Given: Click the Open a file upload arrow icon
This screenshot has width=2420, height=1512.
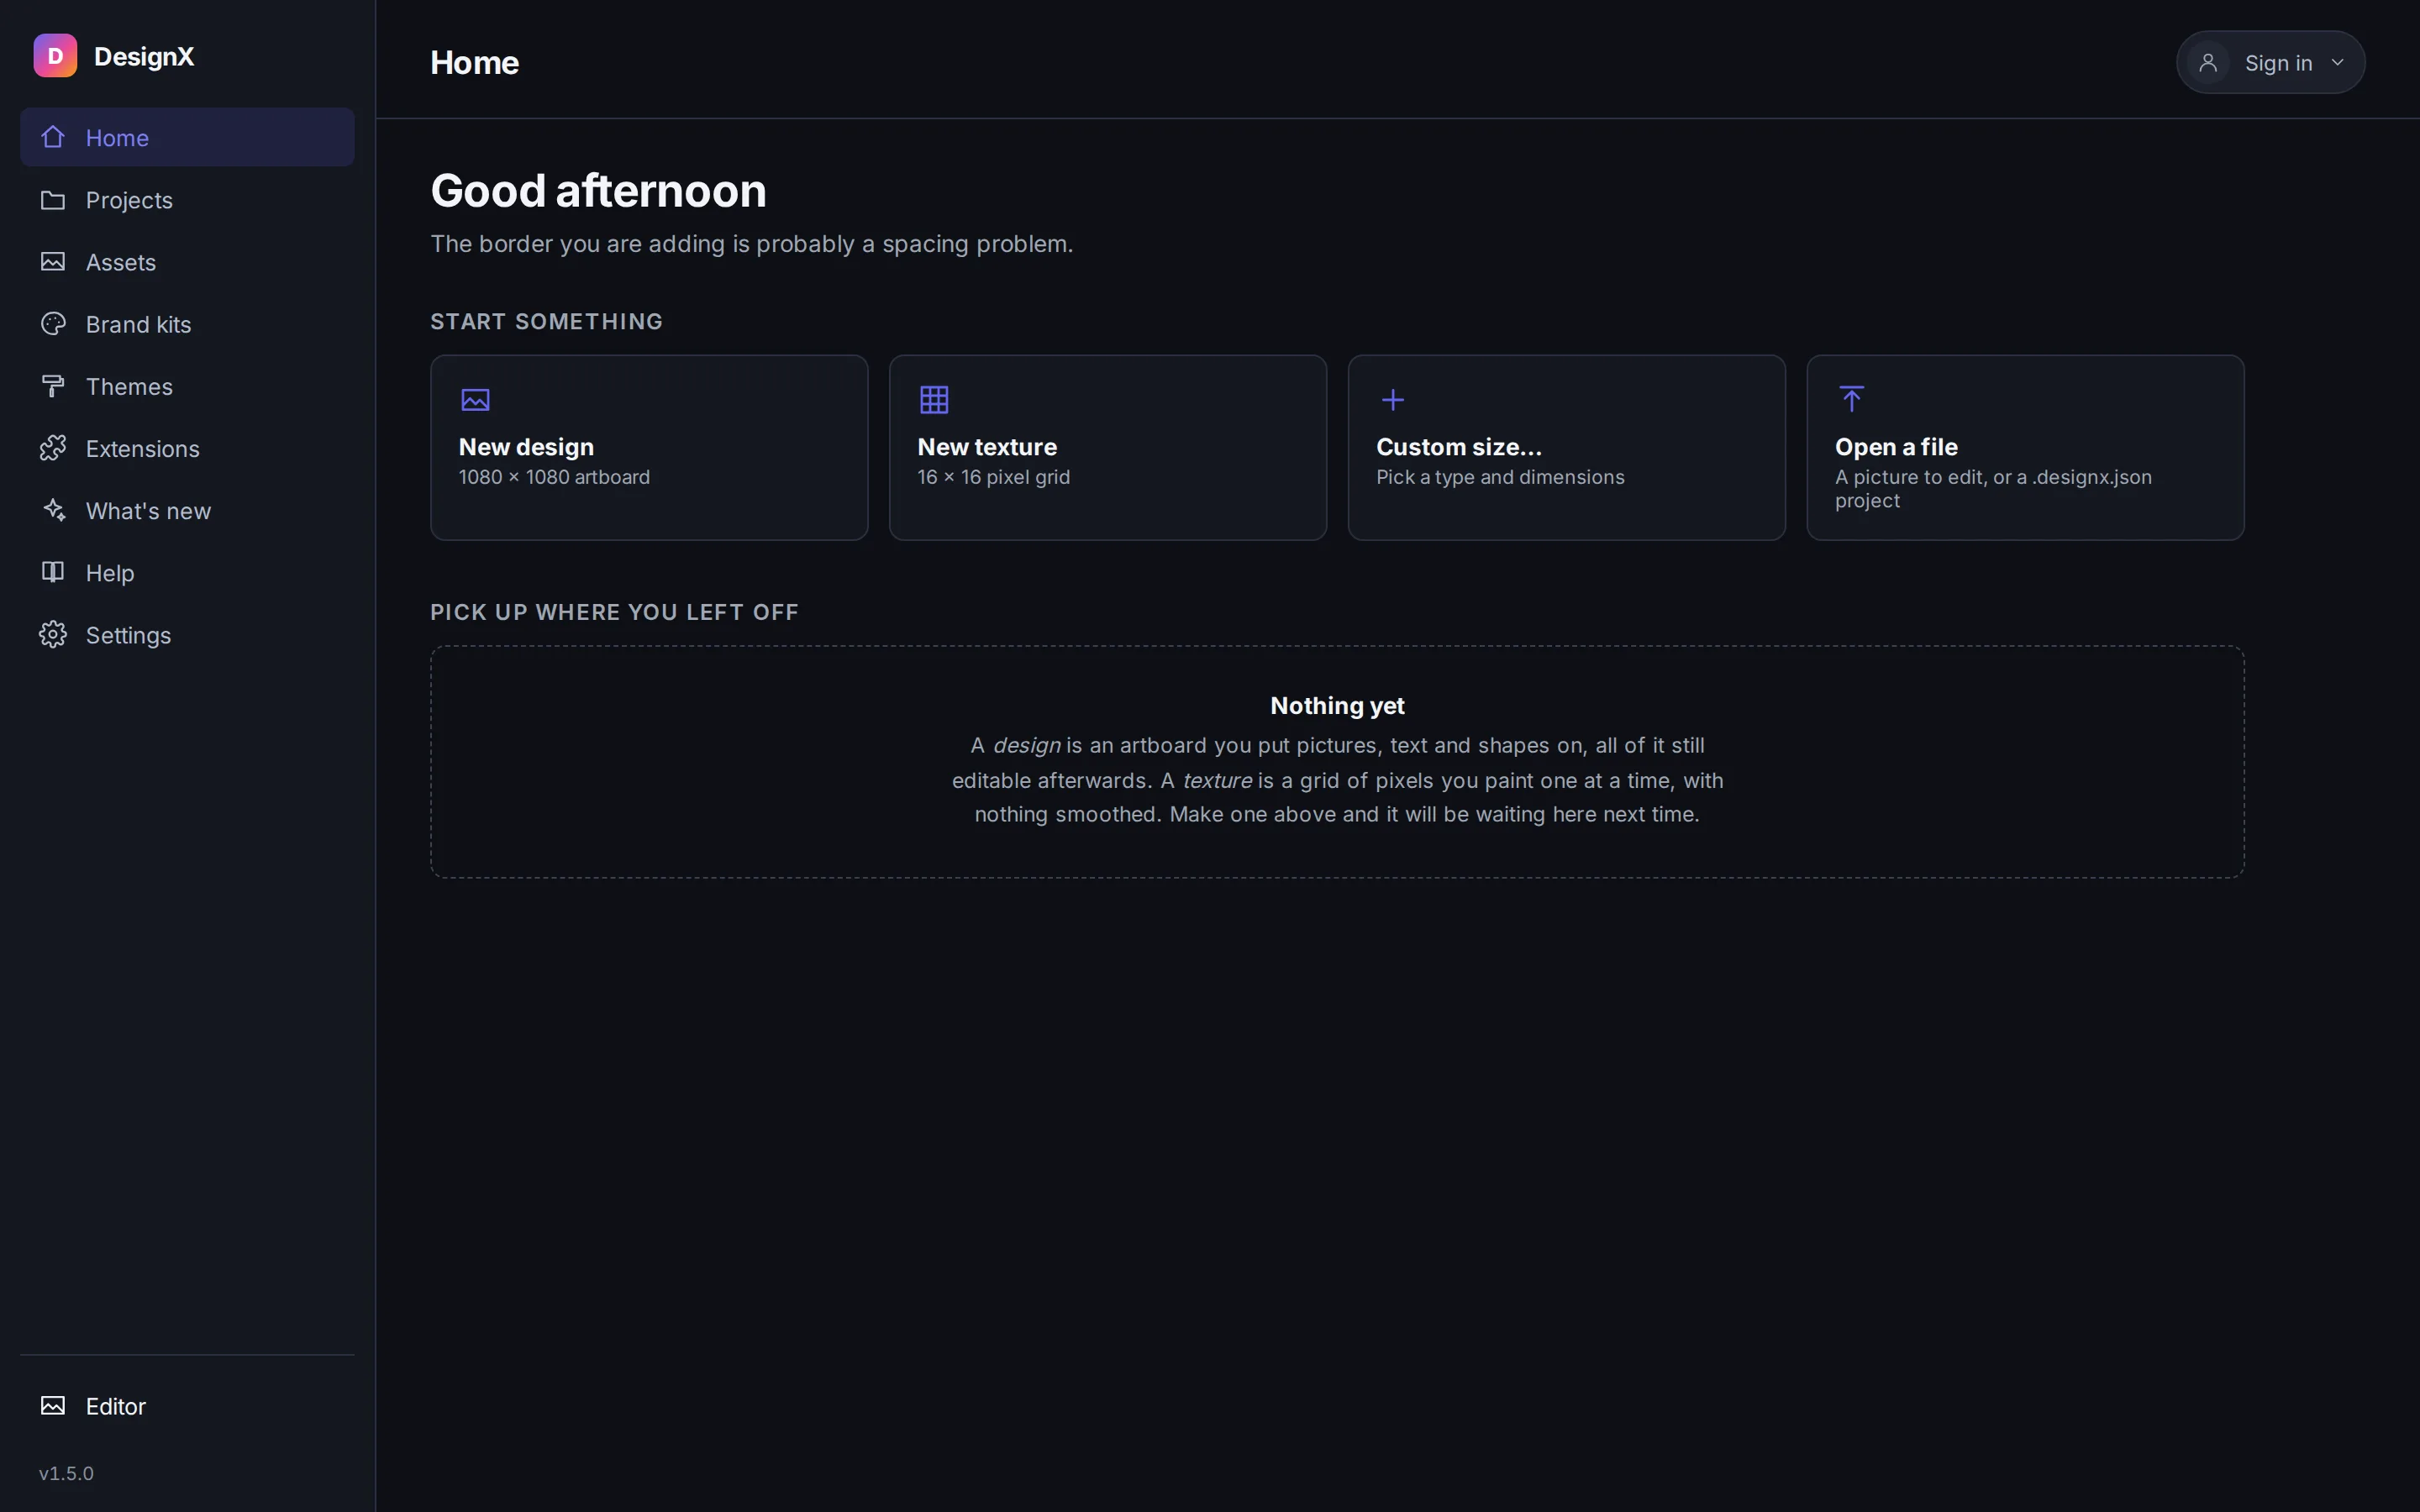Looking at the screenshot, I should (x=1852, y=399).
